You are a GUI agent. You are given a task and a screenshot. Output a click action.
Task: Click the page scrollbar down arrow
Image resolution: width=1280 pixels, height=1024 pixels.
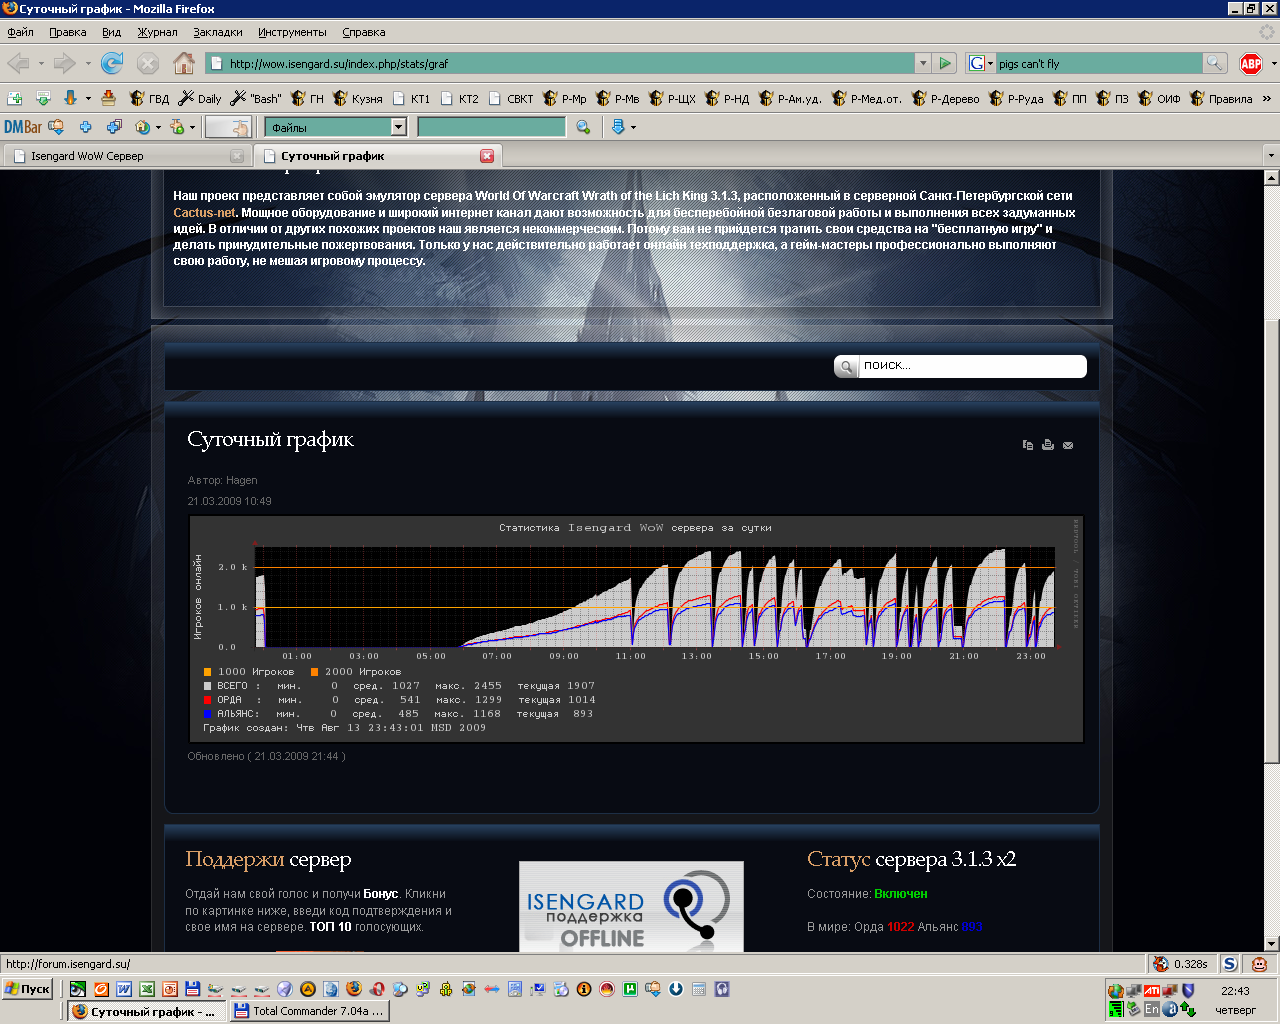1271,943
